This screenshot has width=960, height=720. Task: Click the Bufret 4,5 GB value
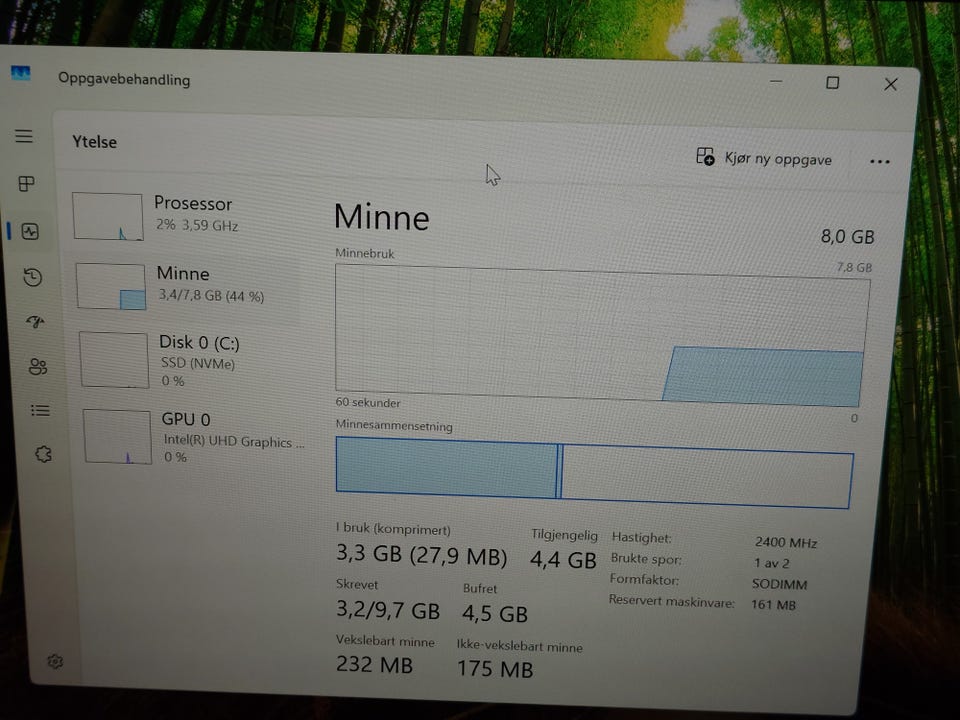(x=495, y=613)
